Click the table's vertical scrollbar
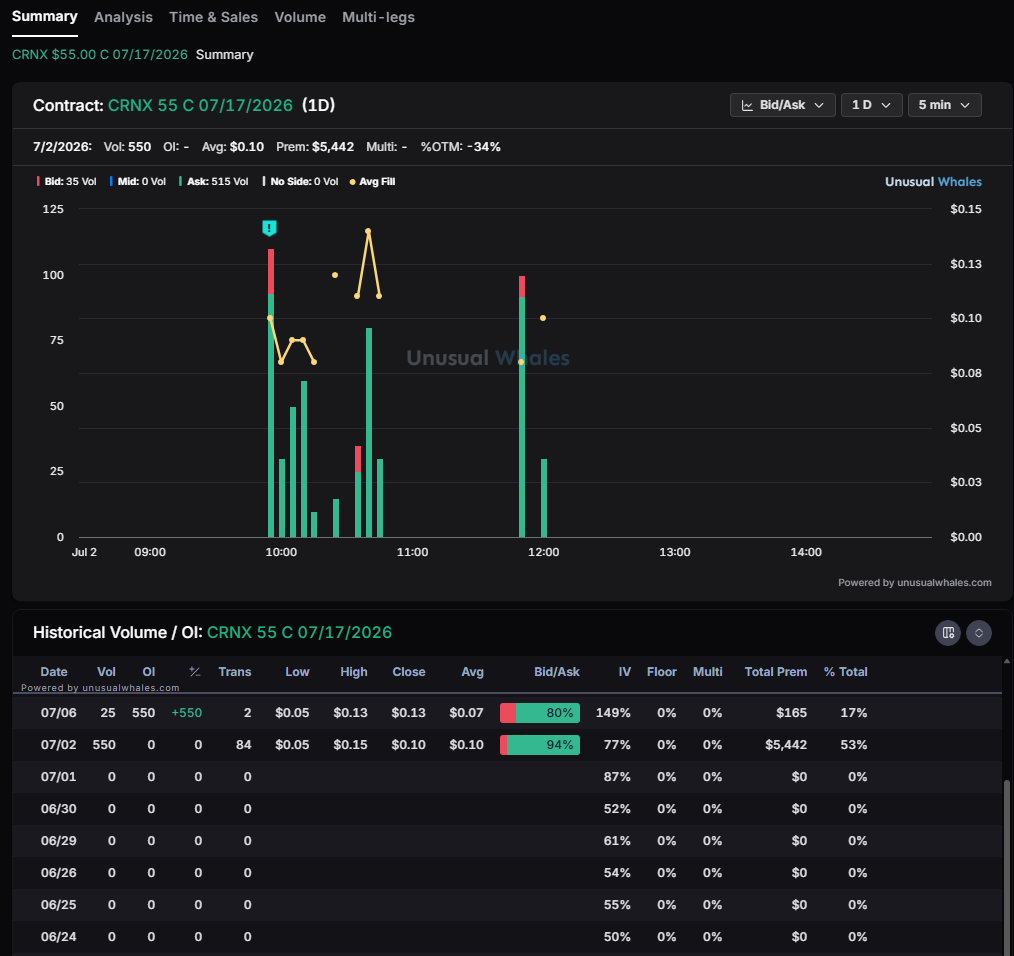 click(1006, 867)
